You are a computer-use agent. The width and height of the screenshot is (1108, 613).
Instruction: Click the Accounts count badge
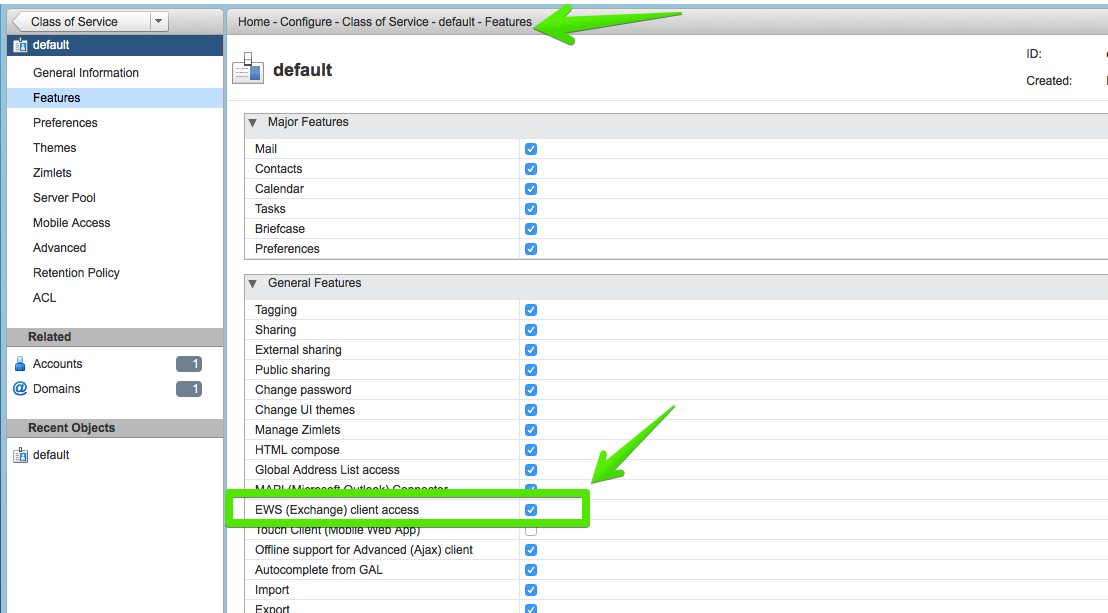(189, 364)
